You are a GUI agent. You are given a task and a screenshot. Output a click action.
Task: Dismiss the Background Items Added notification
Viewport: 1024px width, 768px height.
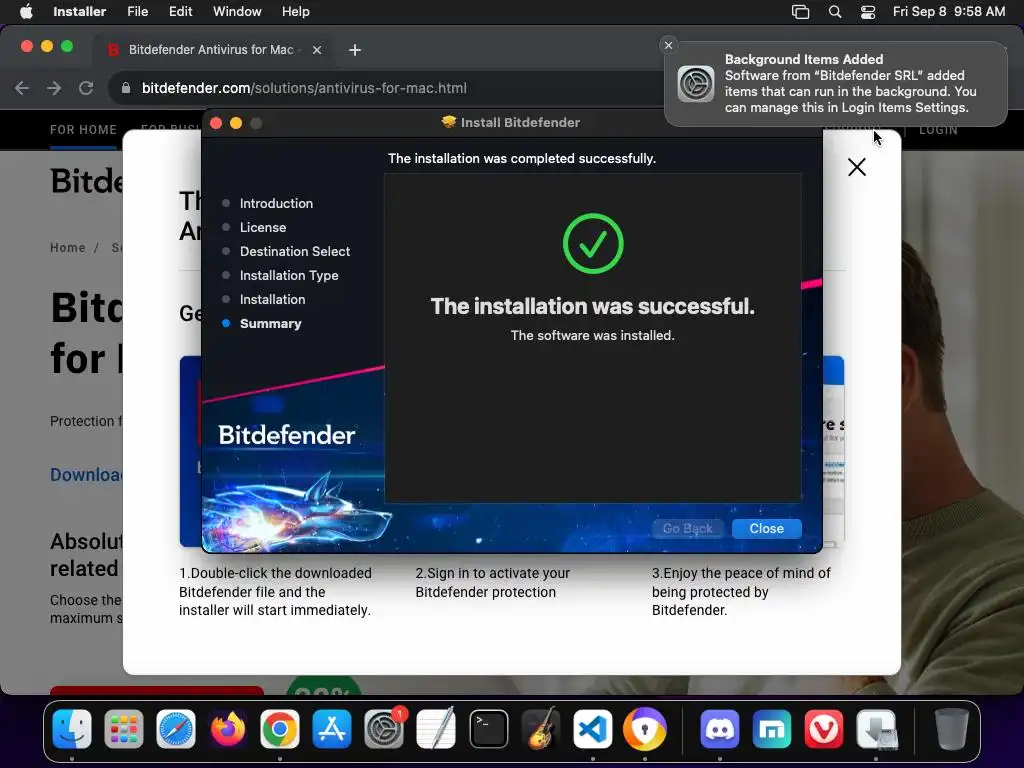click(x=668, y=45)
